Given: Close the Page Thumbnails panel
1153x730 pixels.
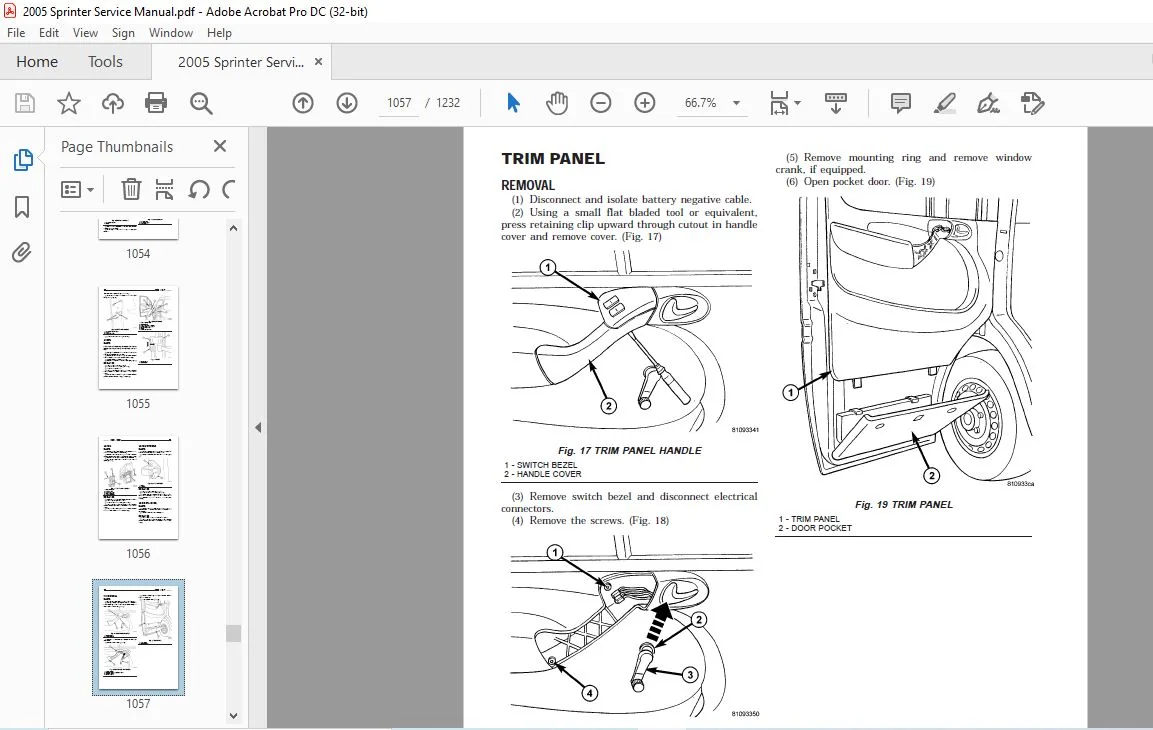Looking at the screenshot, I should point(220,146).
